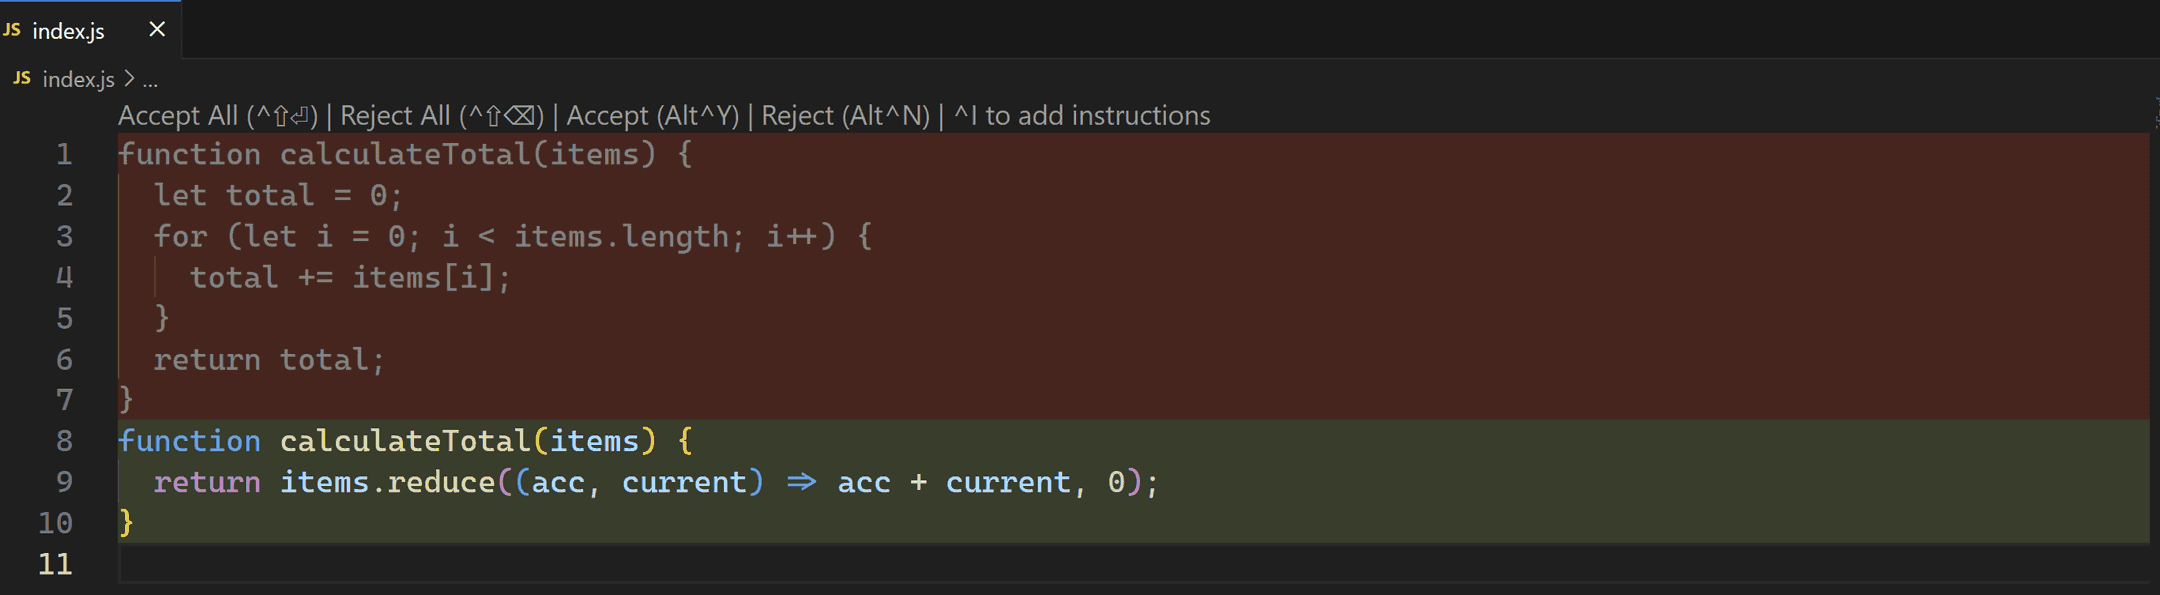This screenshot has height=595, width=2160.
Task: Click the JS icon in the breadcrumb bar
Action: tap(22, 78)
